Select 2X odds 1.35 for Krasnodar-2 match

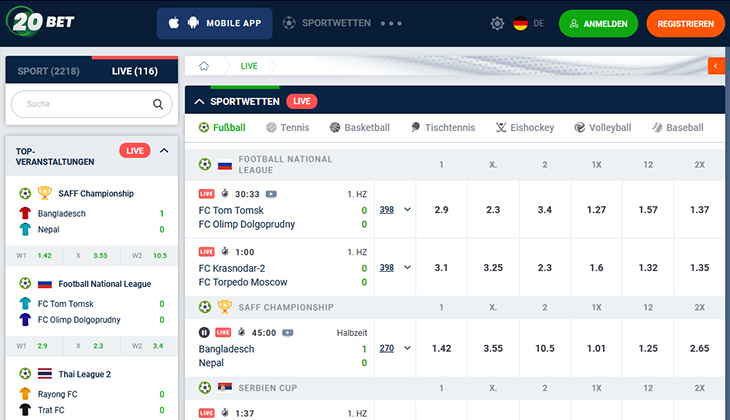click(699, 267)
